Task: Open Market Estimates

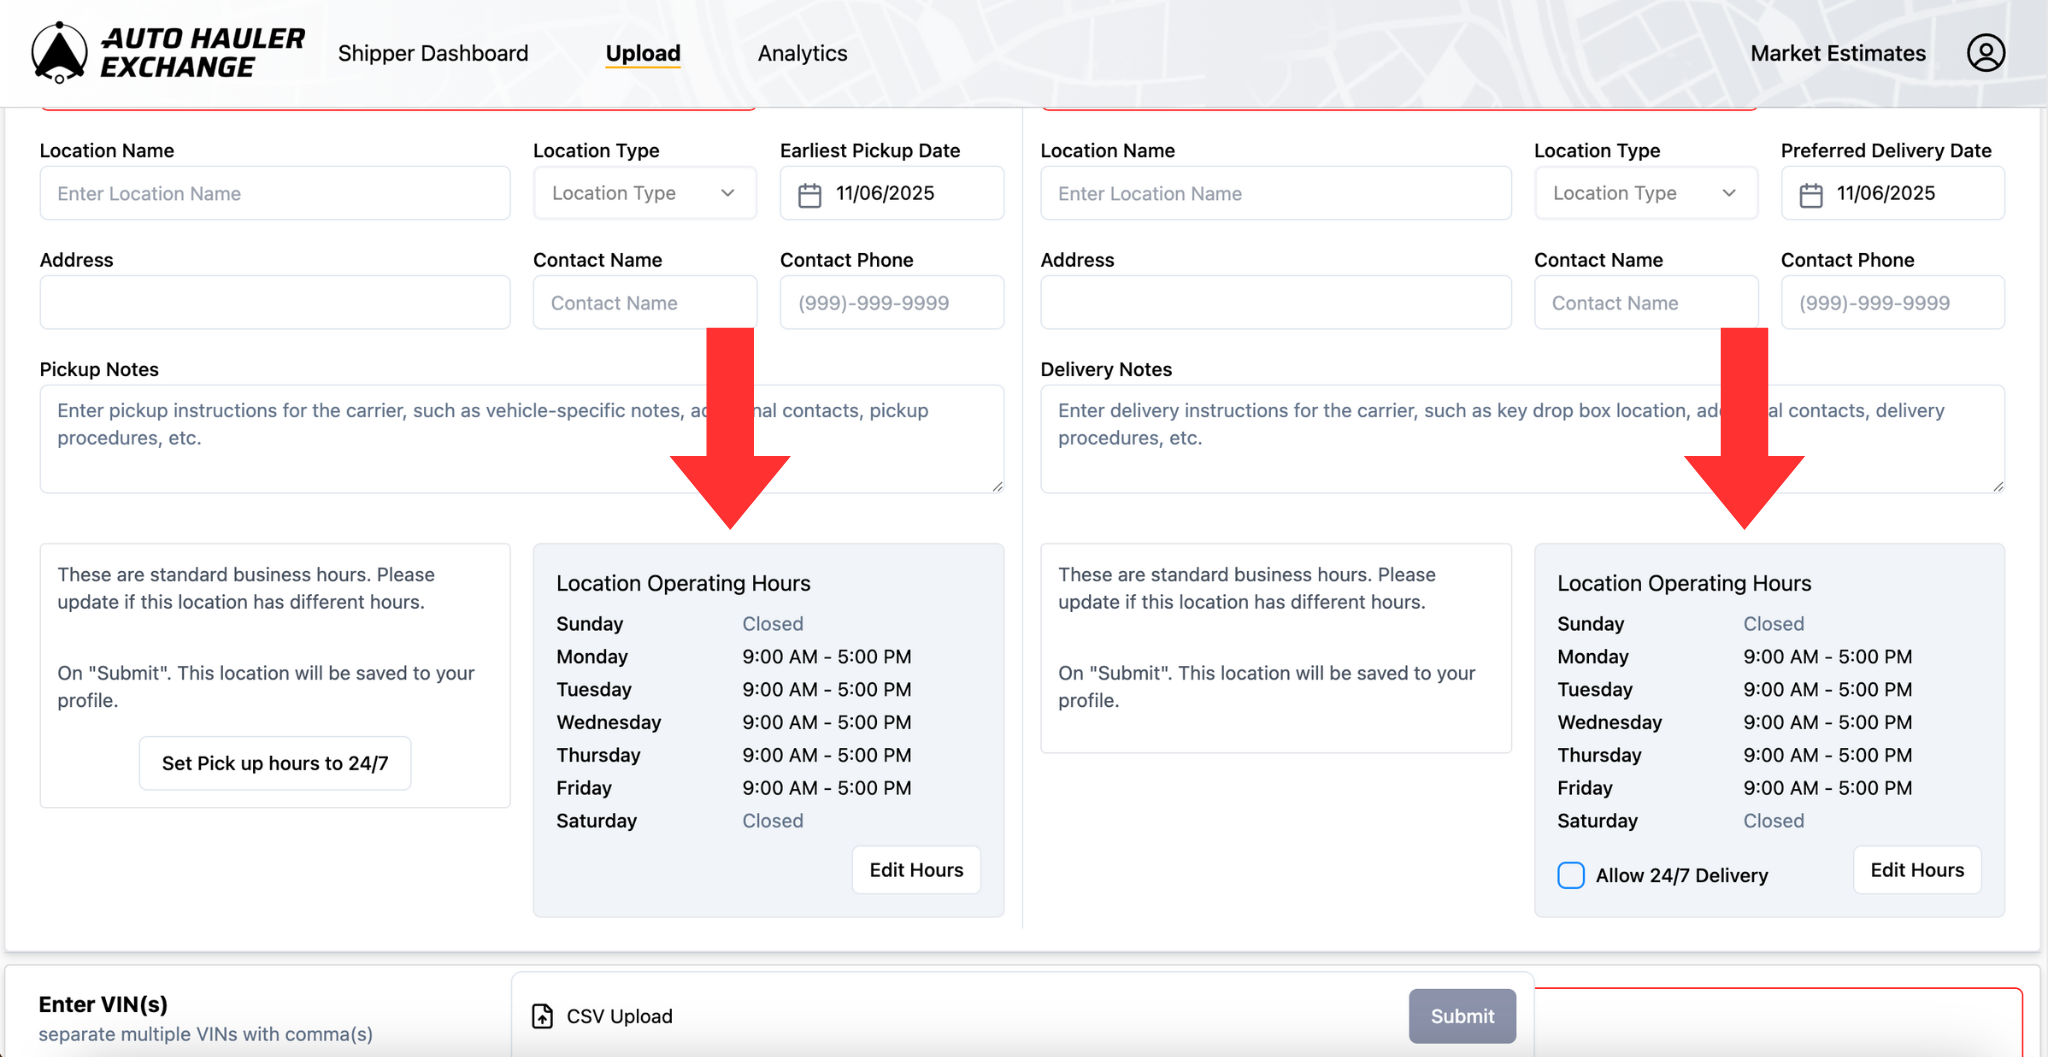Action: pos(1836,53)
